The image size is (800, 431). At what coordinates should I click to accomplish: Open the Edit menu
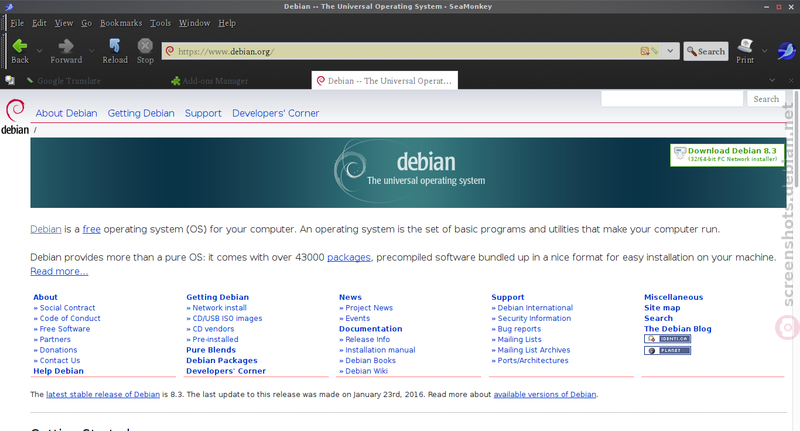[x=39, y=23]
